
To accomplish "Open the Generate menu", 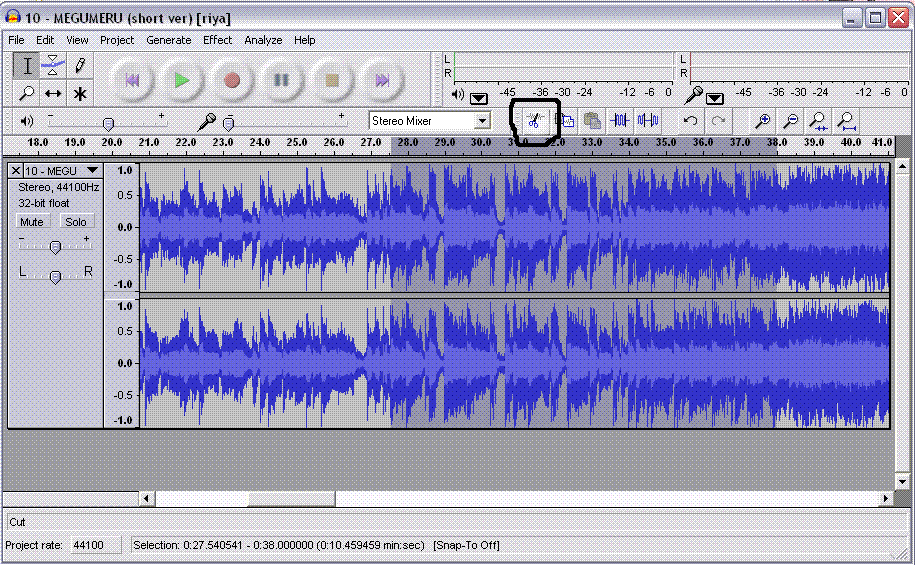I will tap(168, 40).
